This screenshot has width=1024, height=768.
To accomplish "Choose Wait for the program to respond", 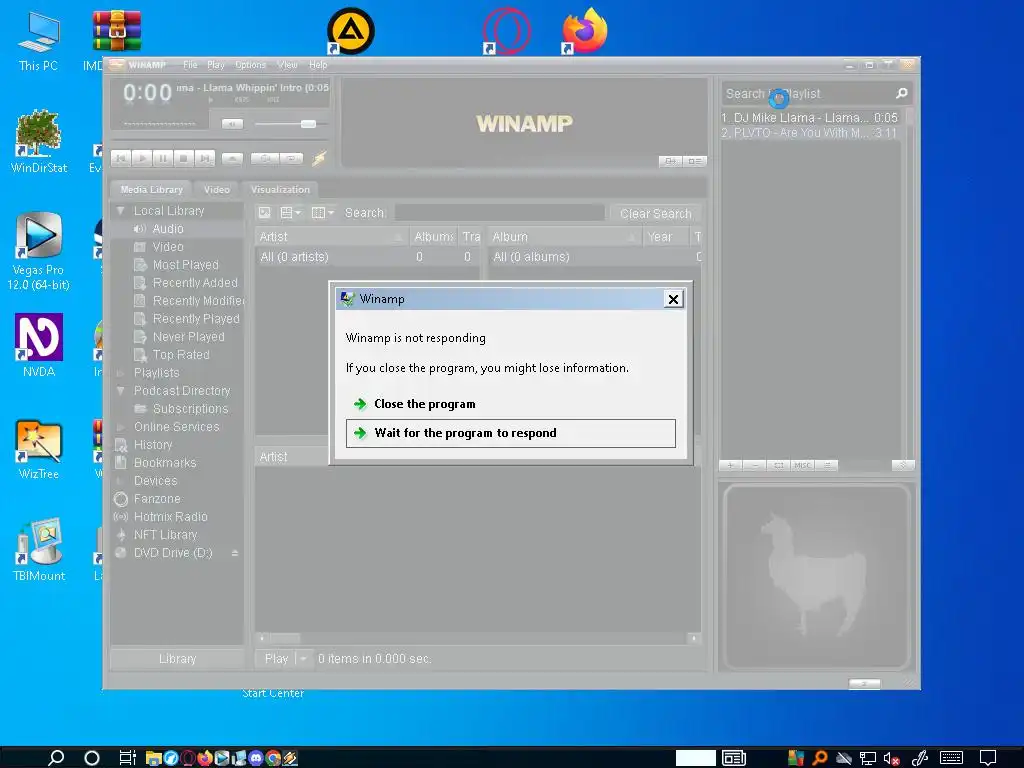I will point(510,433).
